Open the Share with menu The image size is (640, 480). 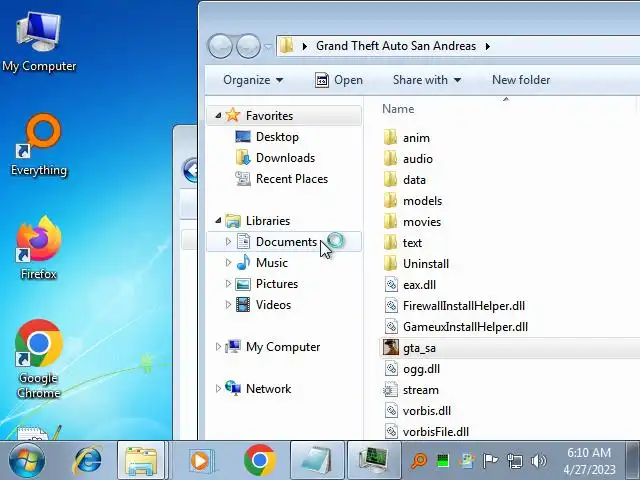(x=427, y=80)
